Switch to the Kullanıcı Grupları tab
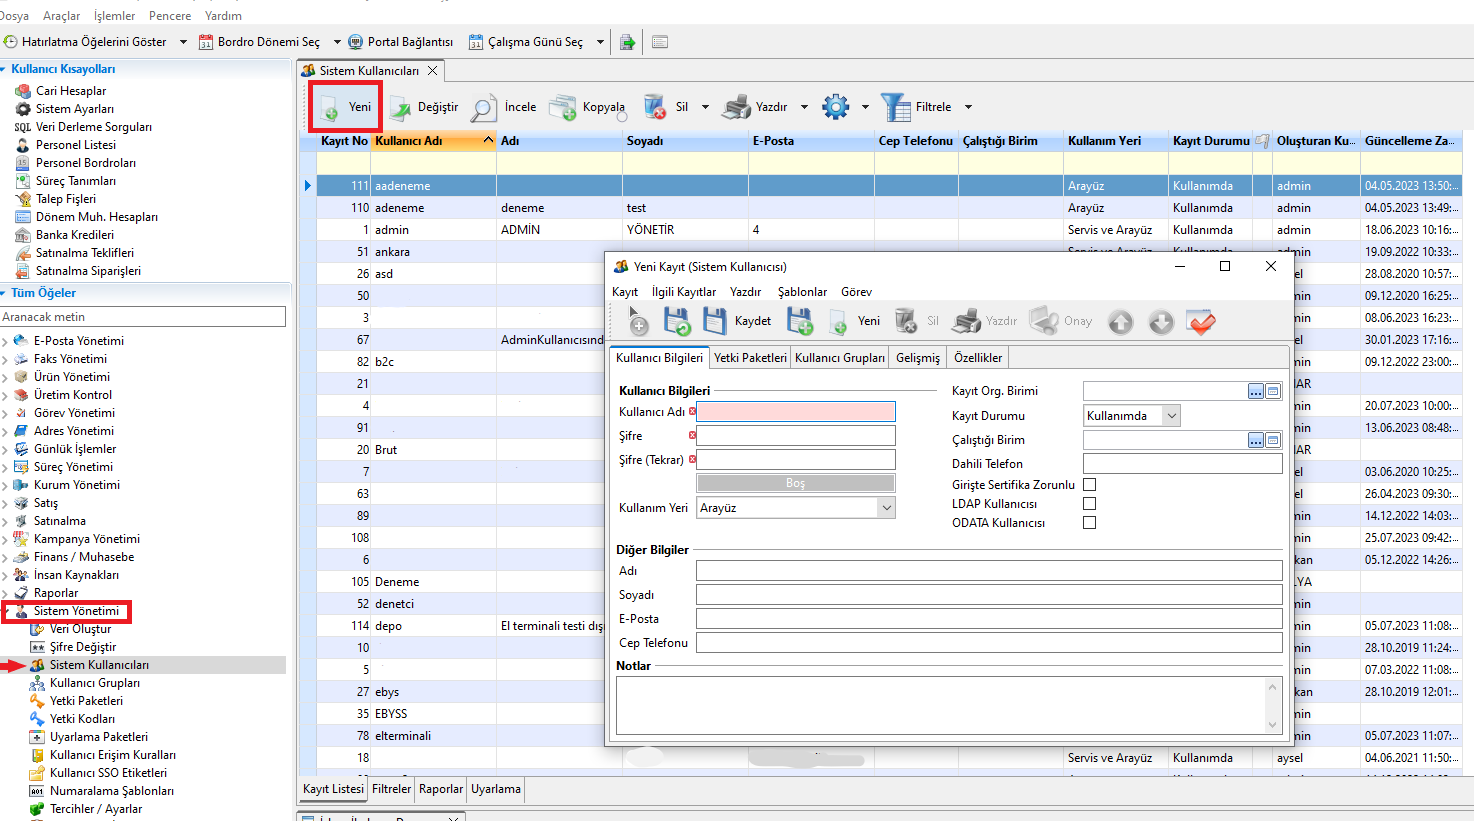The height and width of the screenshot is (821, 1474). pyautogui.click(x=839, y=358)
